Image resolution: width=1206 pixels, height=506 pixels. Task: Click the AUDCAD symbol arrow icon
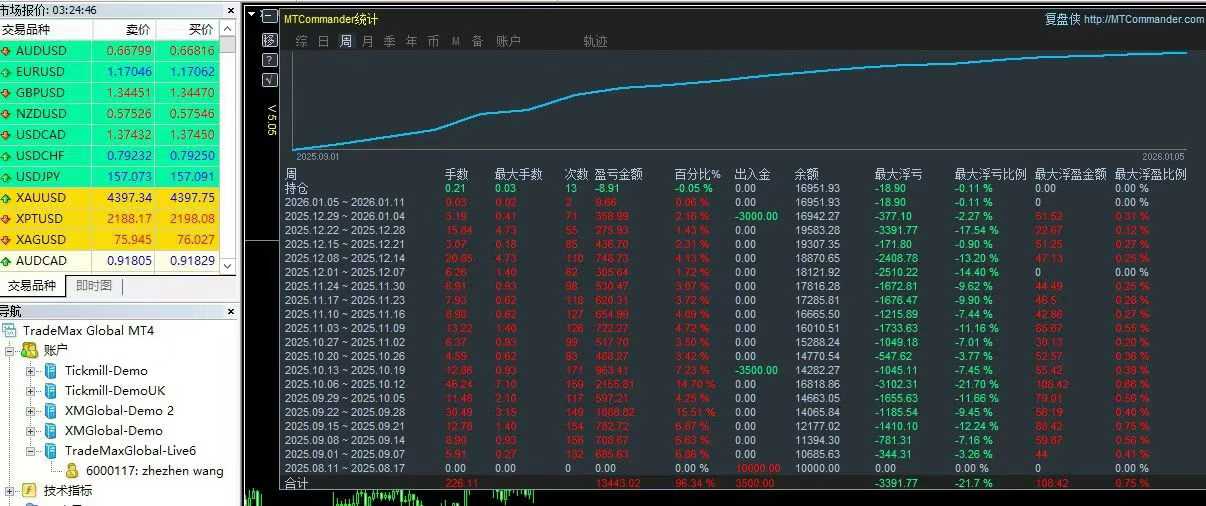(x=8, y=261)
